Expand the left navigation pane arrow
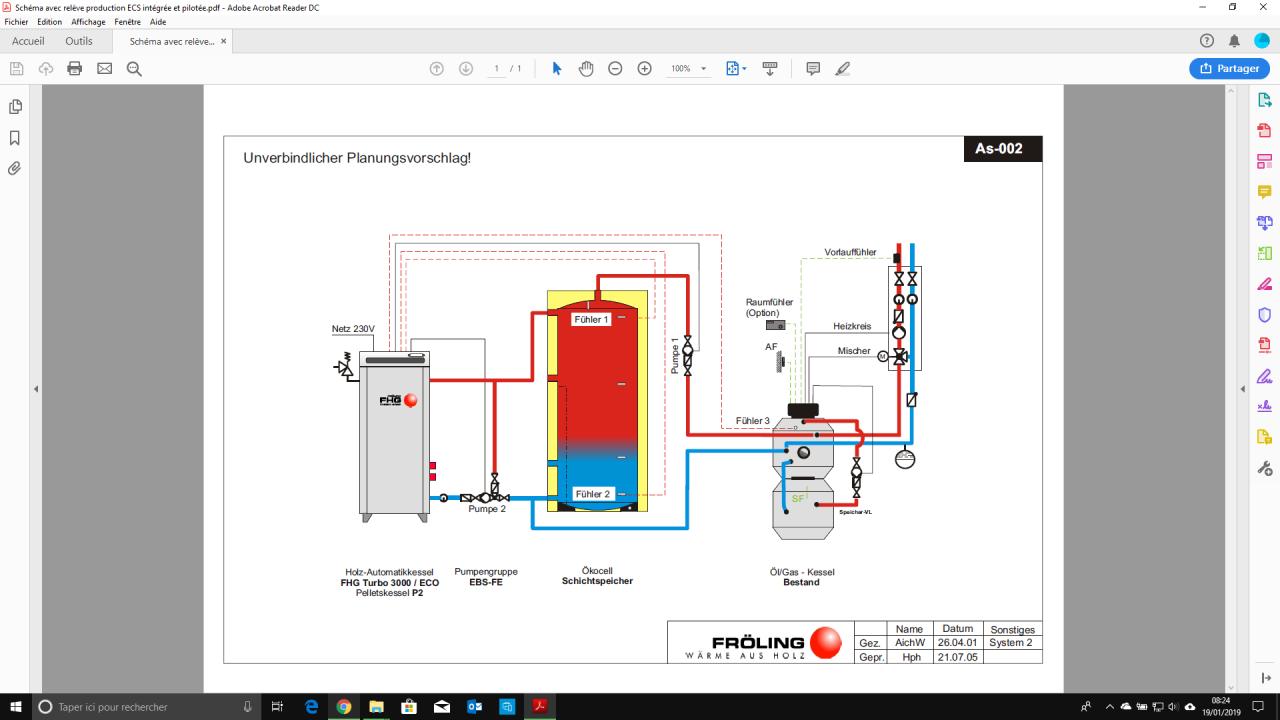 click(36, 388)
